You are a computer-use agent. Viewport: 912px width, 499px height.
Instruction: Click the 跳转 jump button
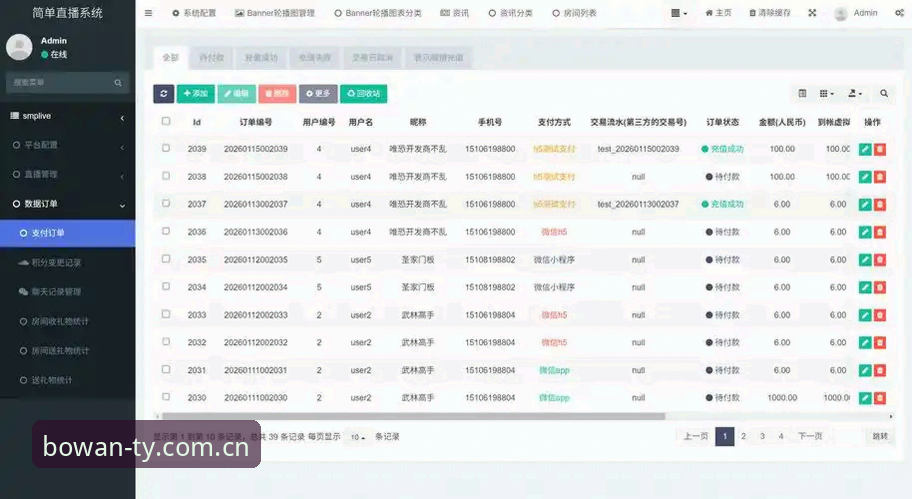[880, 436]
